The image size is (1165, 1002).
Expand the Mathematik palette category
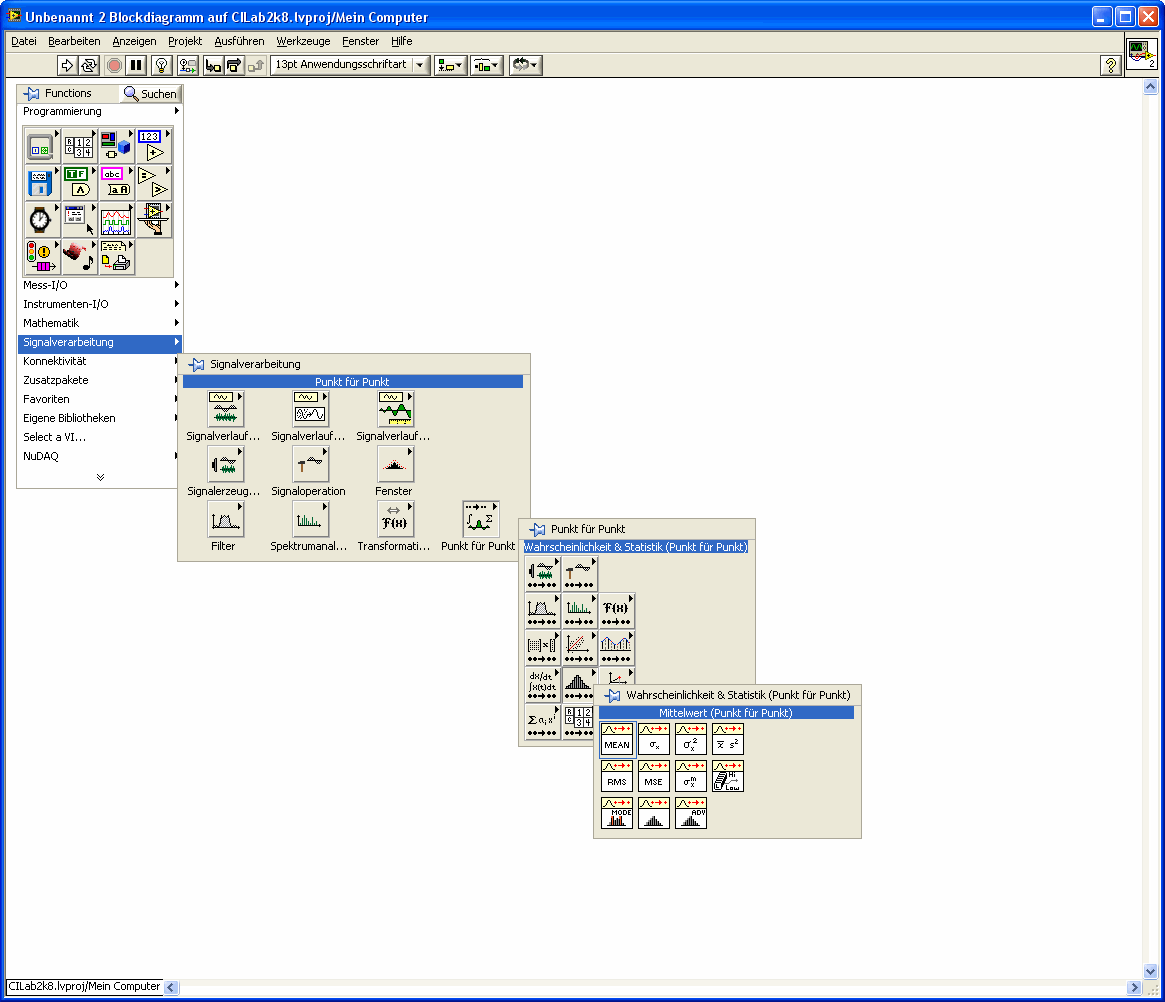coord(51,323)
